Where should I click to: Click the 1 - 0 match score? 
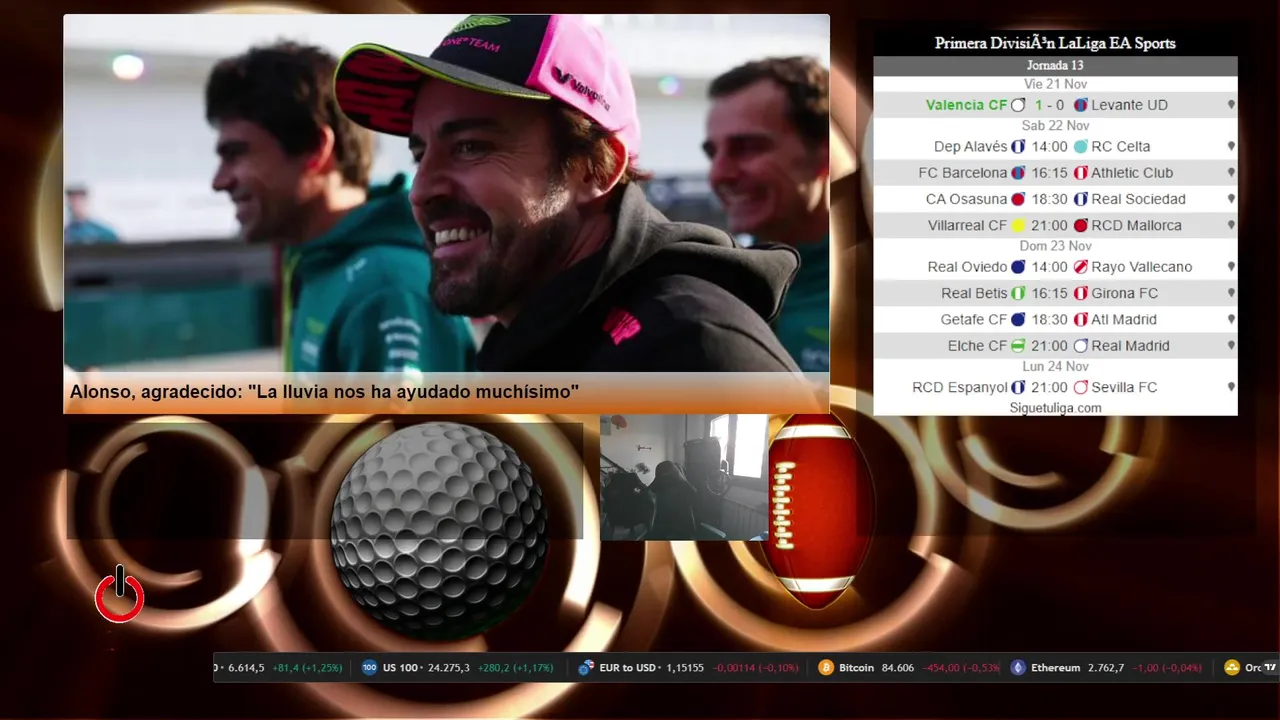(x=1049, y=105)
